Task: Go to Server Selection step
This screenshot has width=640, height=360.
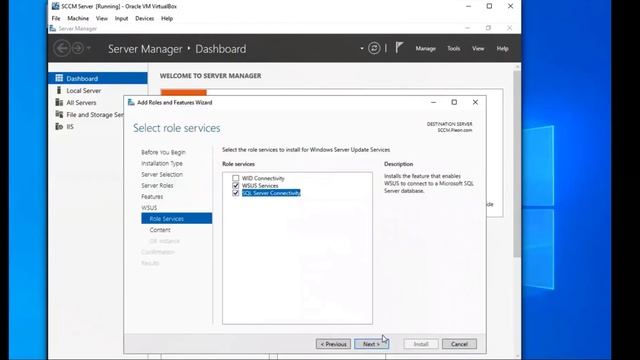Action: point(162,174)
